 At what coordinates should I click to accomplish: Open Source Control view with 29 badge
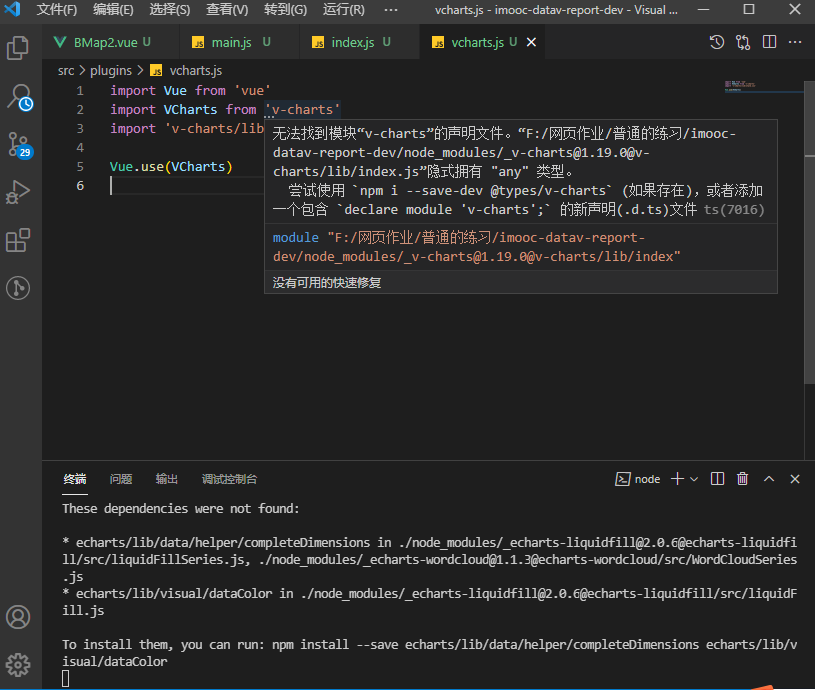(x=18, y=145)
